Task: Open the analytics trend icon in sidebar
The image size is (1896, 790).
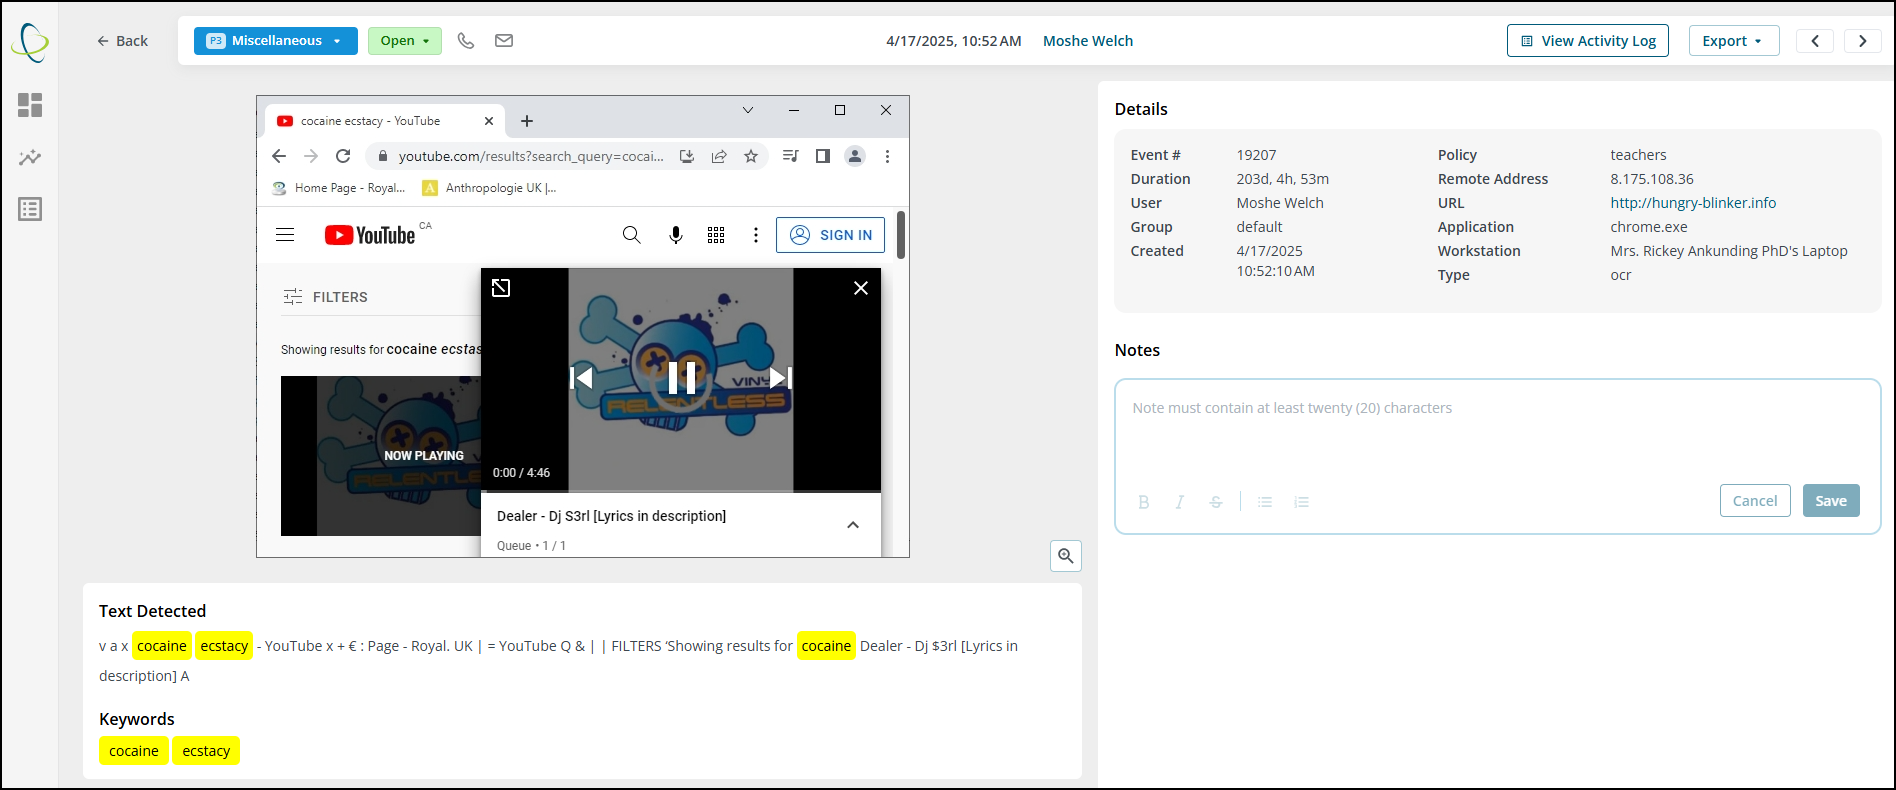Action: point(30,157)
